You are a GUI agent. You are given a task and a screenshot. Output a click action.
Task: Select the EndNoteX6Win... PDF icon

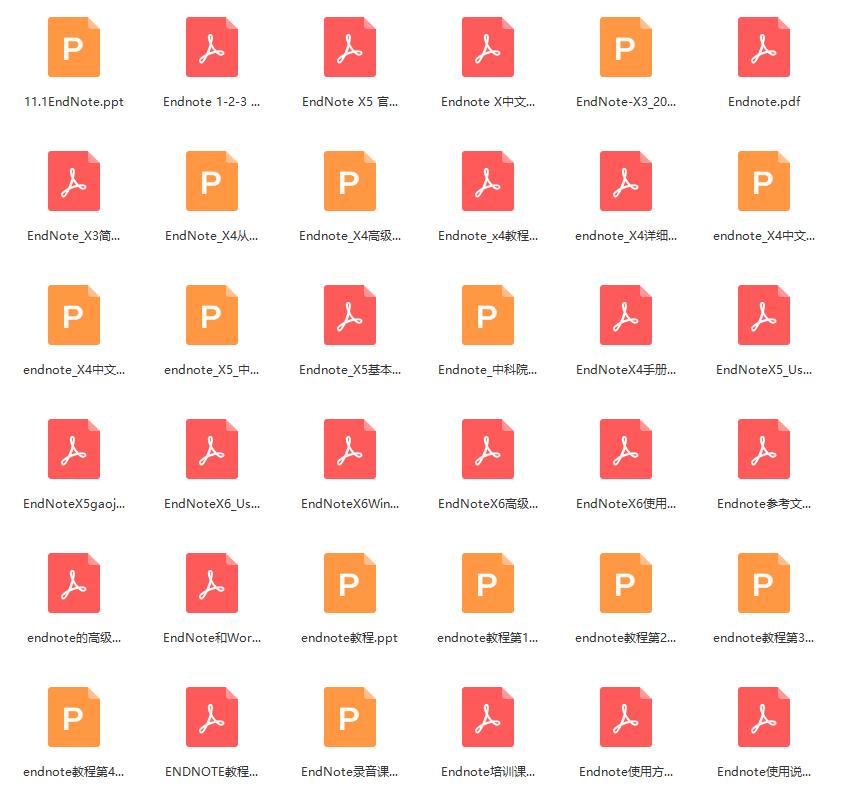coord(350,449)
